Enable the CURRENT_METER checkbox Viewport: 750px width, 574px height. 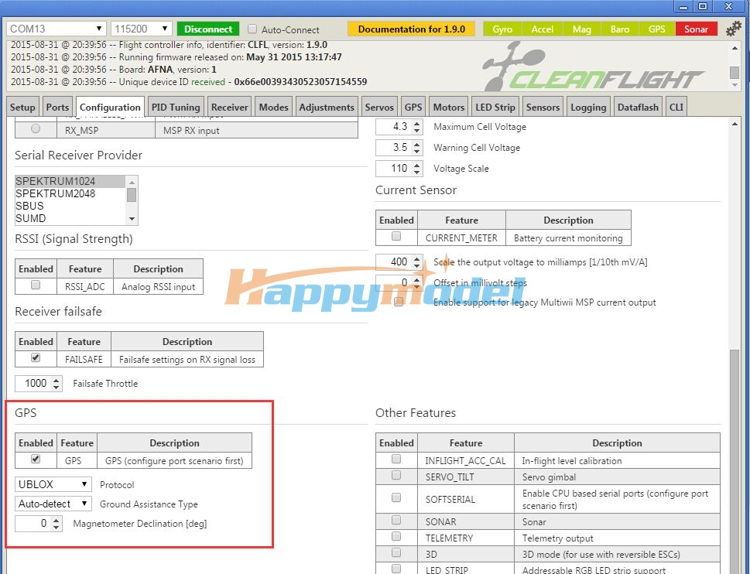click(396, 236)
